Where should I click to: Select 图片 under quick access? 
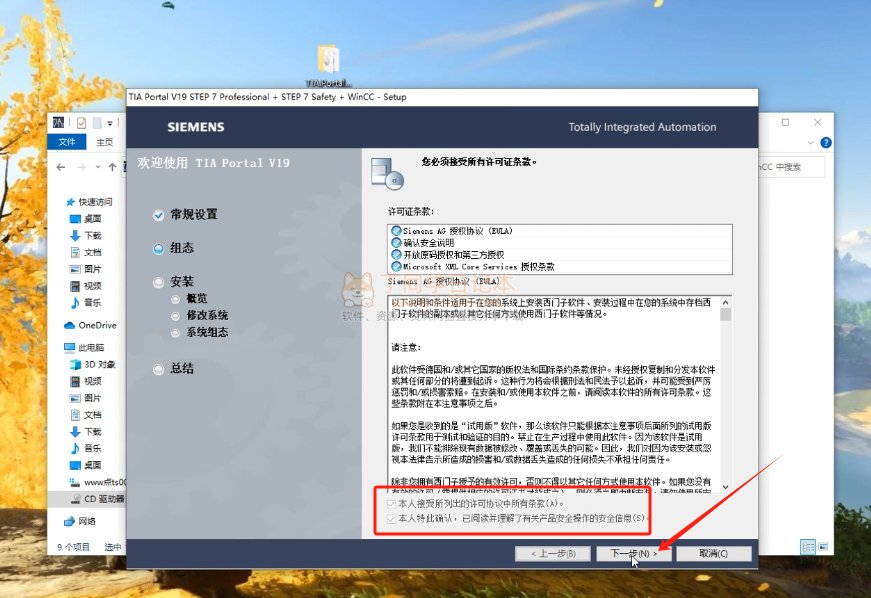pyautogui.click(x=86, y=269)
